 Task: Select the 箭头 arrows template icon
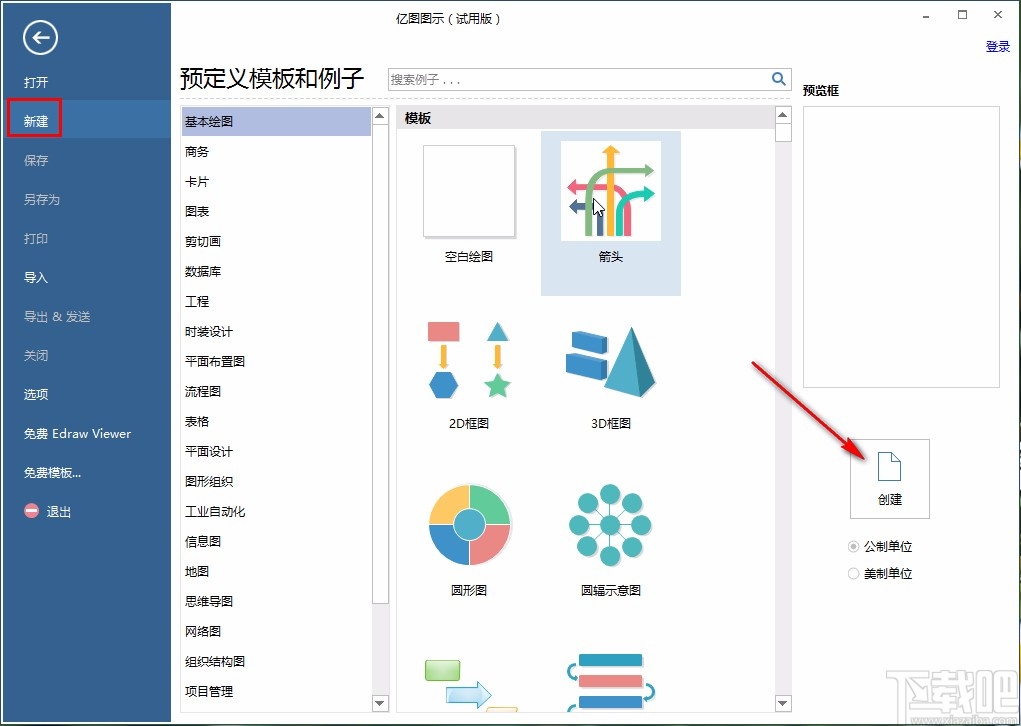(611, 191)
